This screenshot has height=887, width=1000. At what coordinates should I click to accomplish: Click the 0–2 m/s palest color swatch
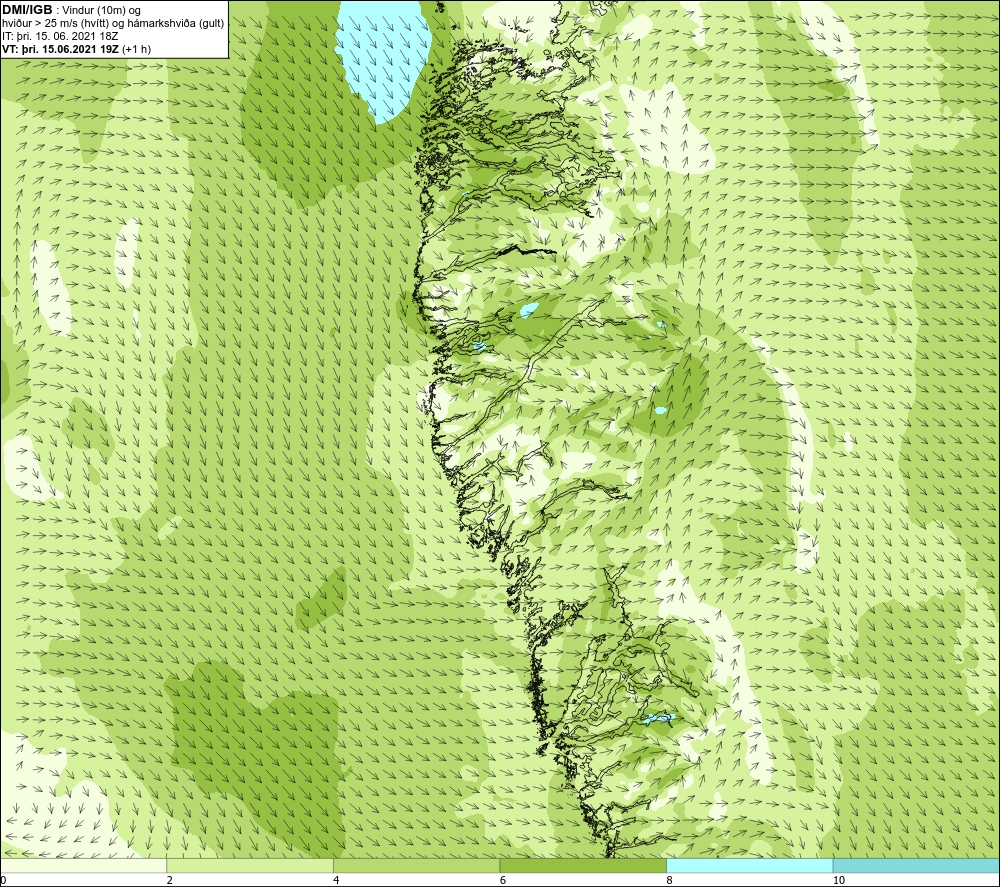84,865
